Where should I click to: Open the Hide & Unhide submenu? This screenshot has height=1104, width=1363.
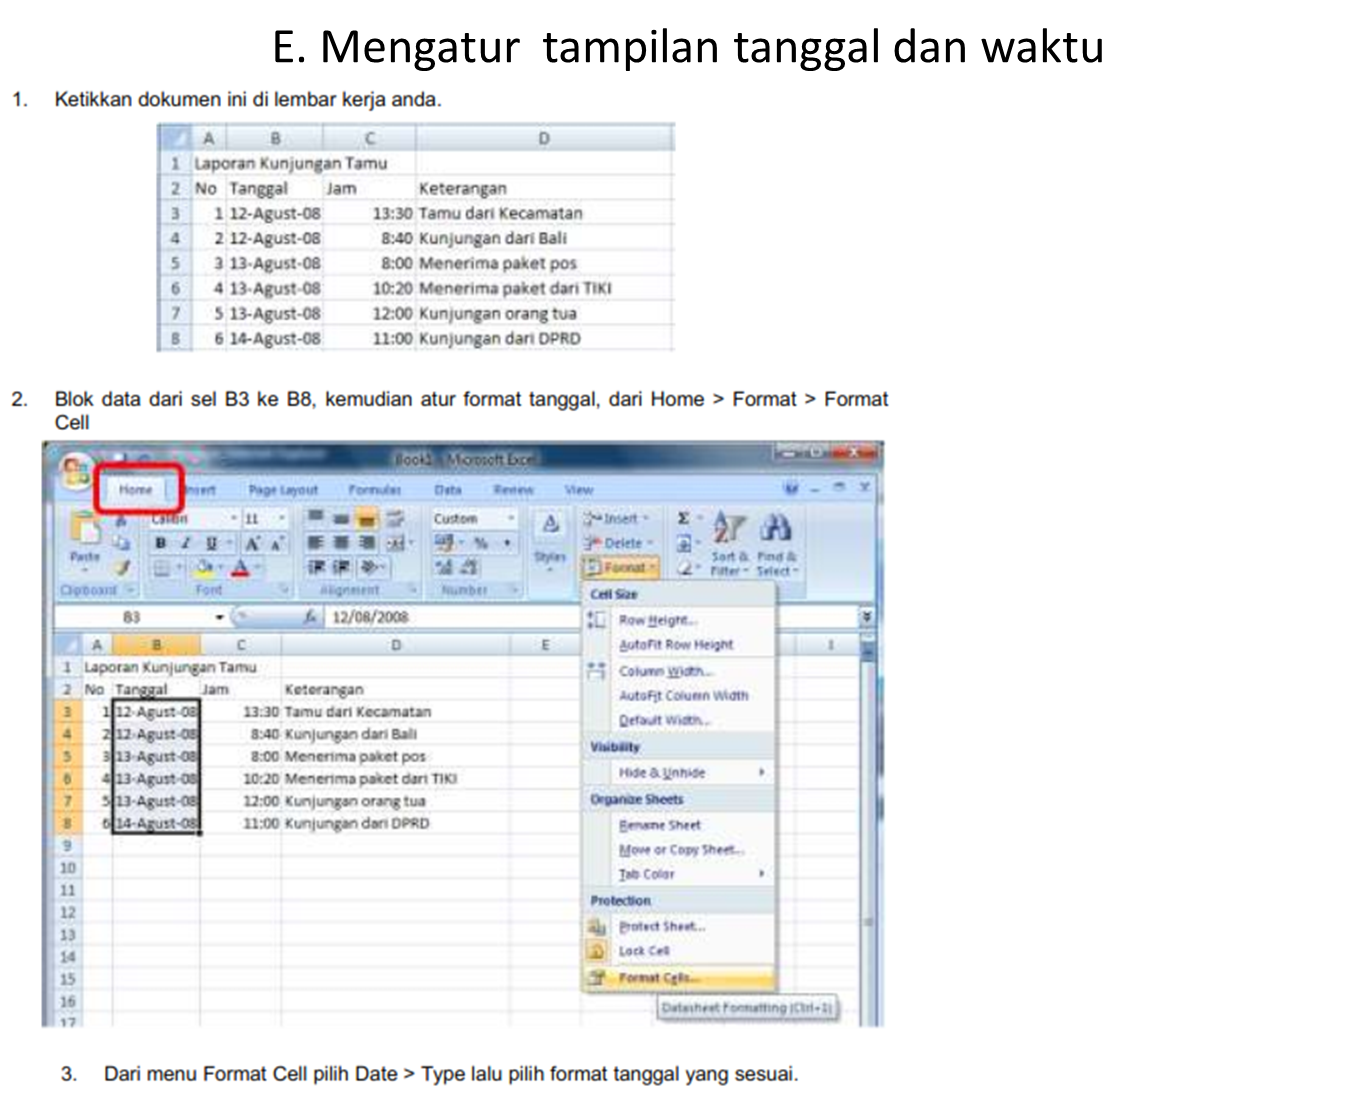[x=679, y=773]
